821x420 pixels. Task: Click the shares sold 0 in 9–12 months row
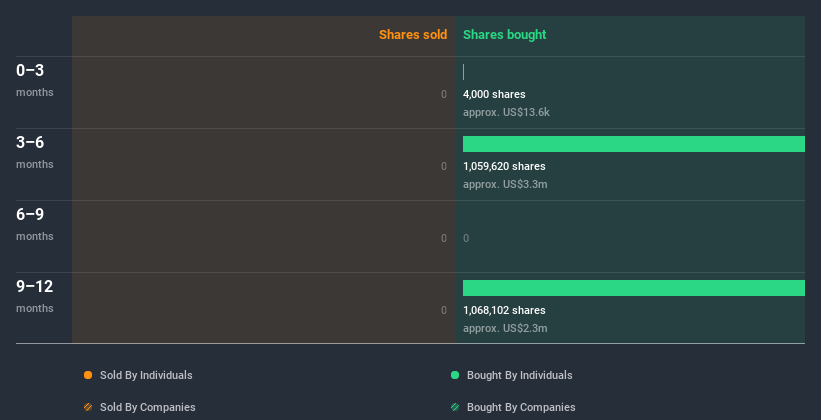click(444, 310)
